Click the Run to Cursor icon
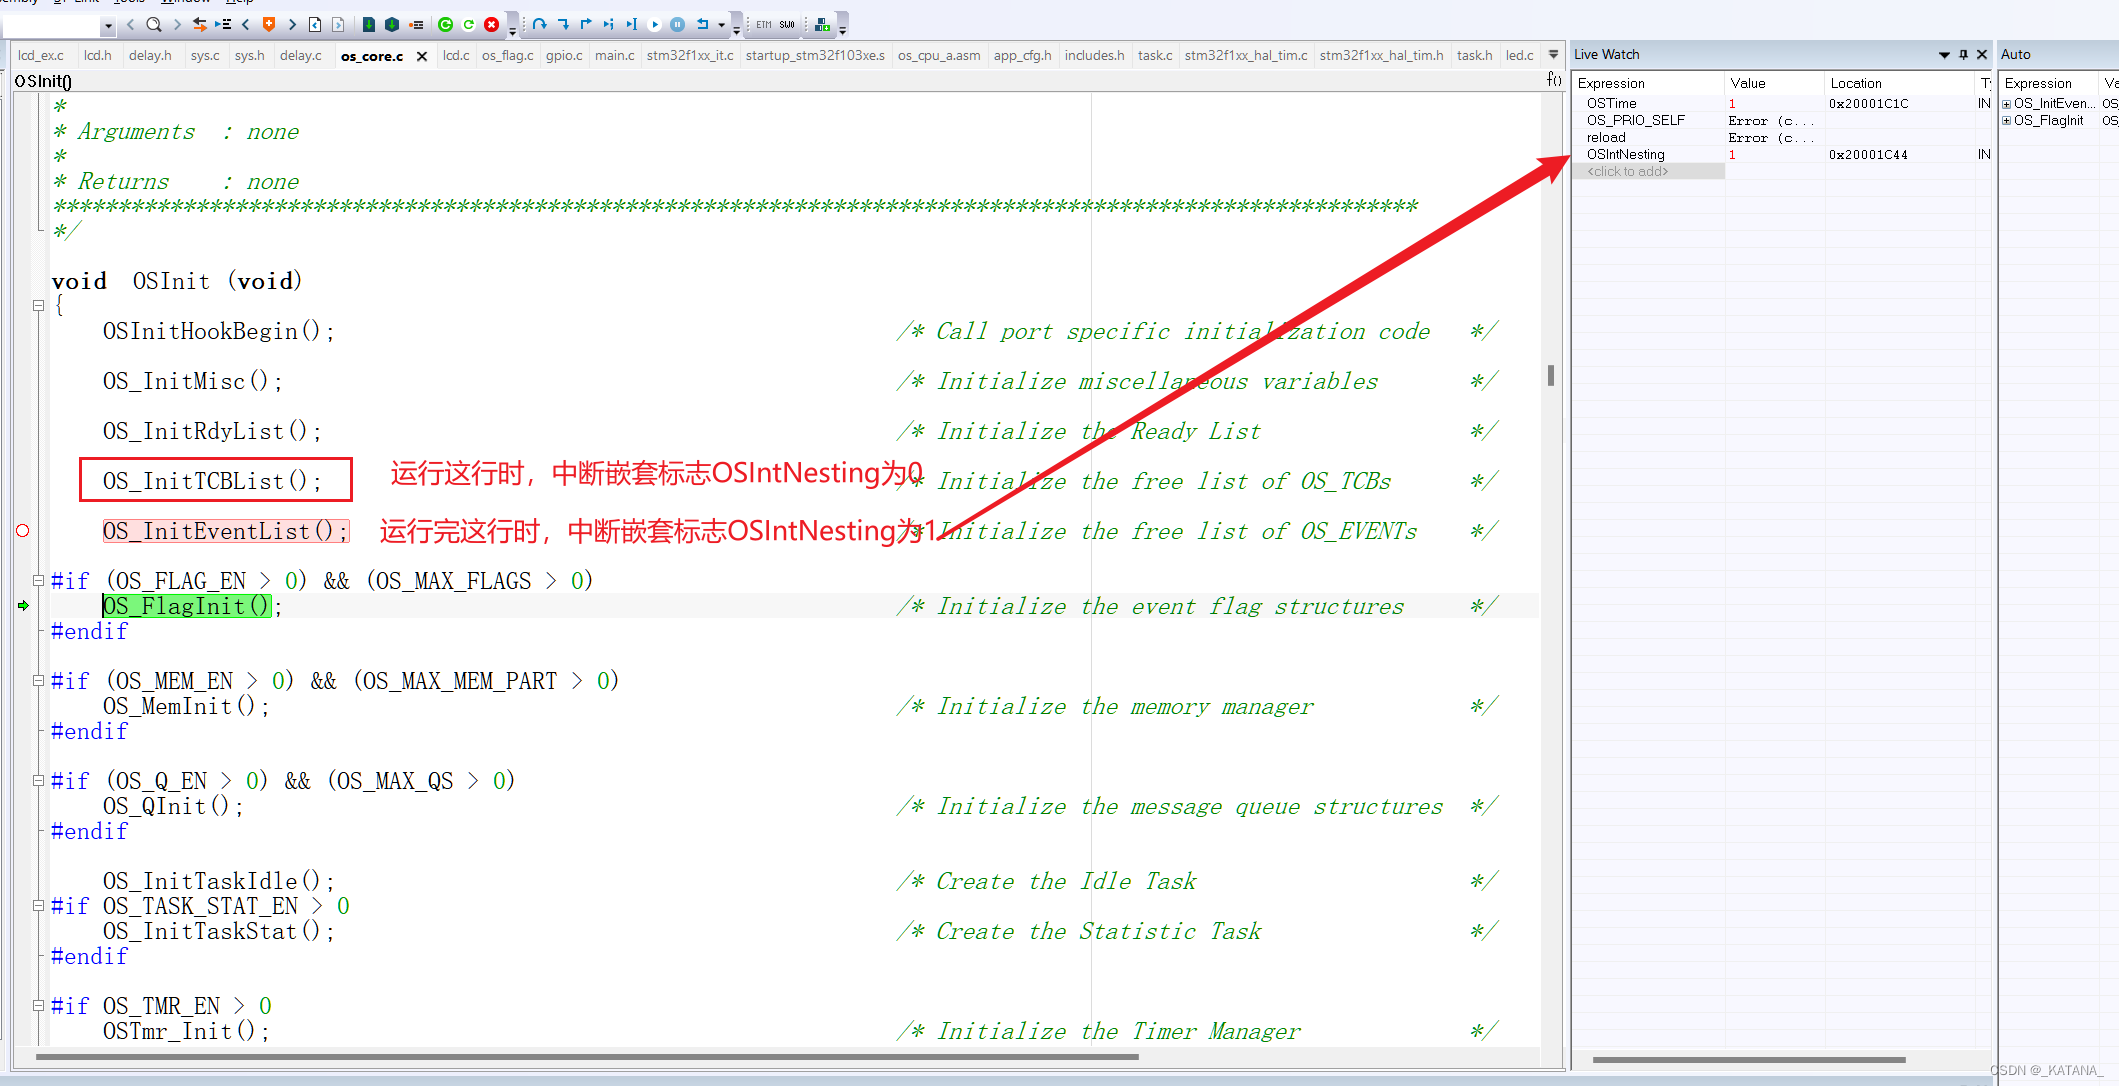Image resolution: width=2119 pixels, height=1086 pixels. click(632, 24)
